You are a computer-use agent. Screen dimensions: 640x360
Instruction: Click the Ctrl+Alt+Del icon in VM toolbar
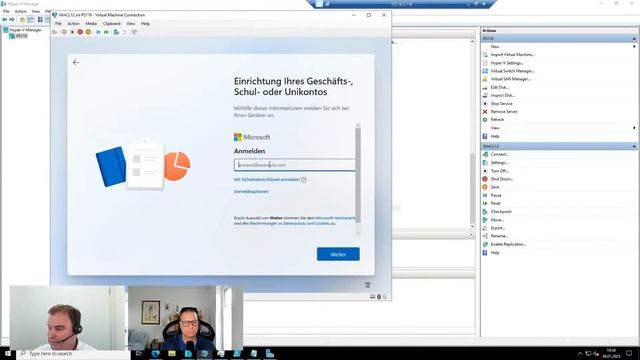[55, 32]
